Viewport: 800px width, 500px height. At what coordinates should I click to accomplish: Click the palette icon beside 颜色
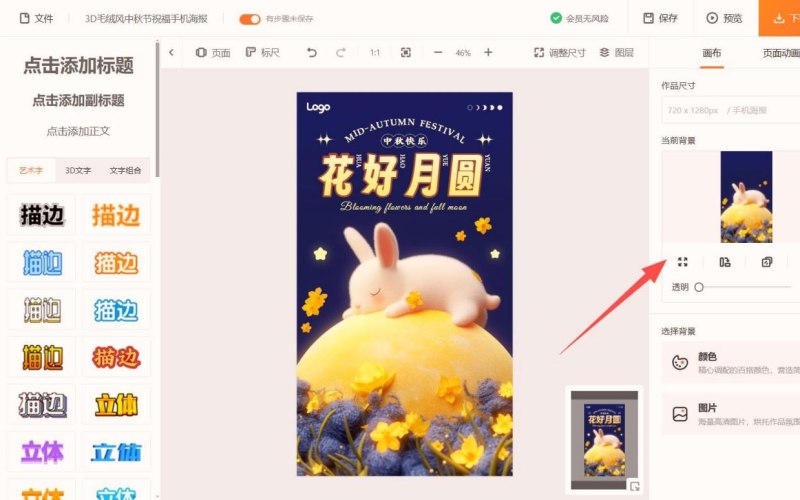click(x=680, y=363)
